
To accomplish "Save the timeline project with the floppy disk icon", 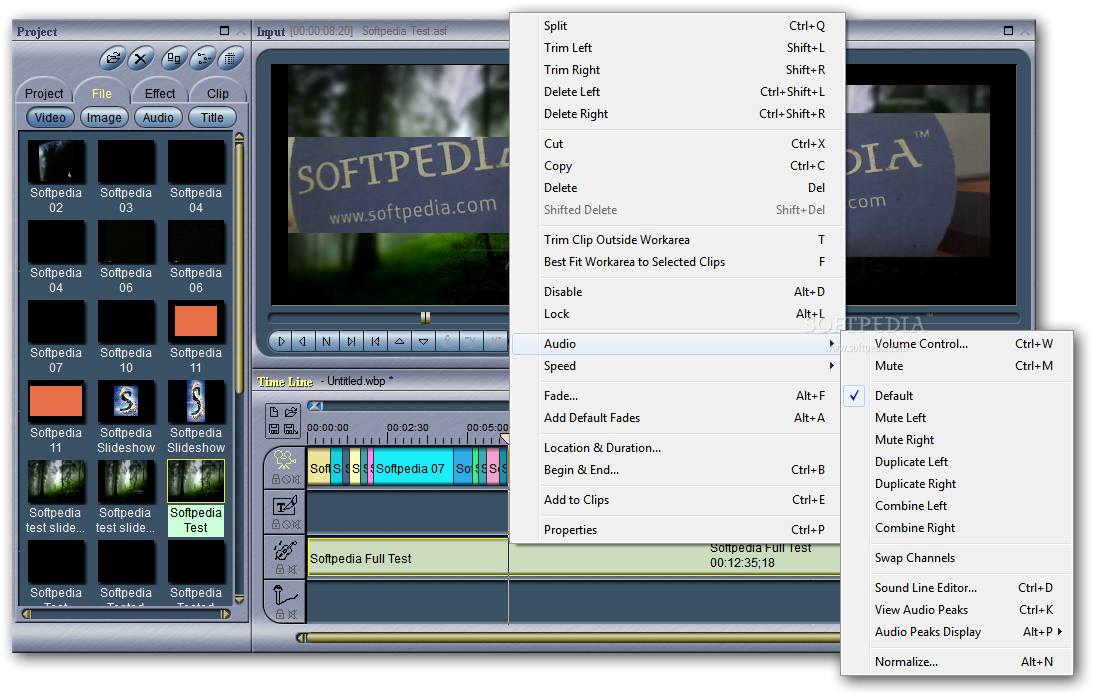I will (274, 429).
